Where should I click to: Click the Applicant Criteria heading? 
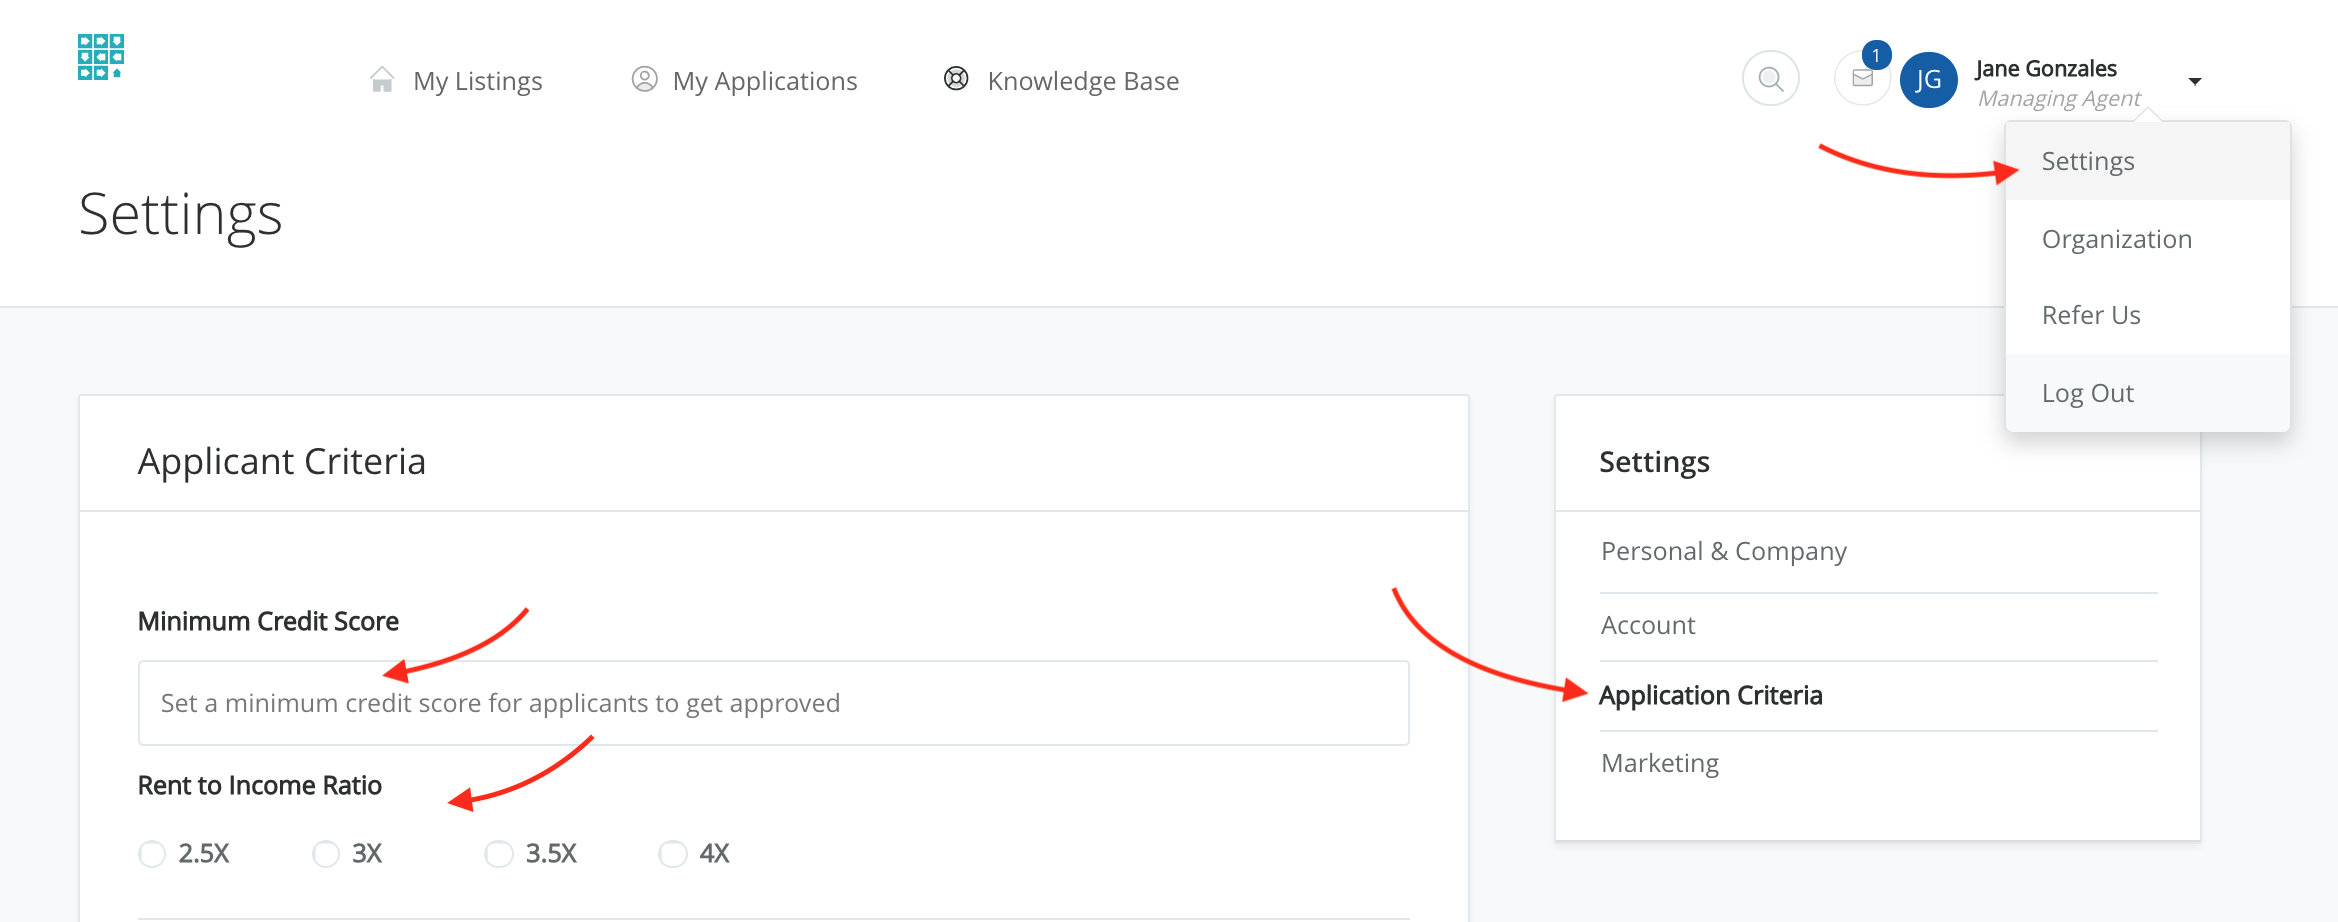[282, 461]
